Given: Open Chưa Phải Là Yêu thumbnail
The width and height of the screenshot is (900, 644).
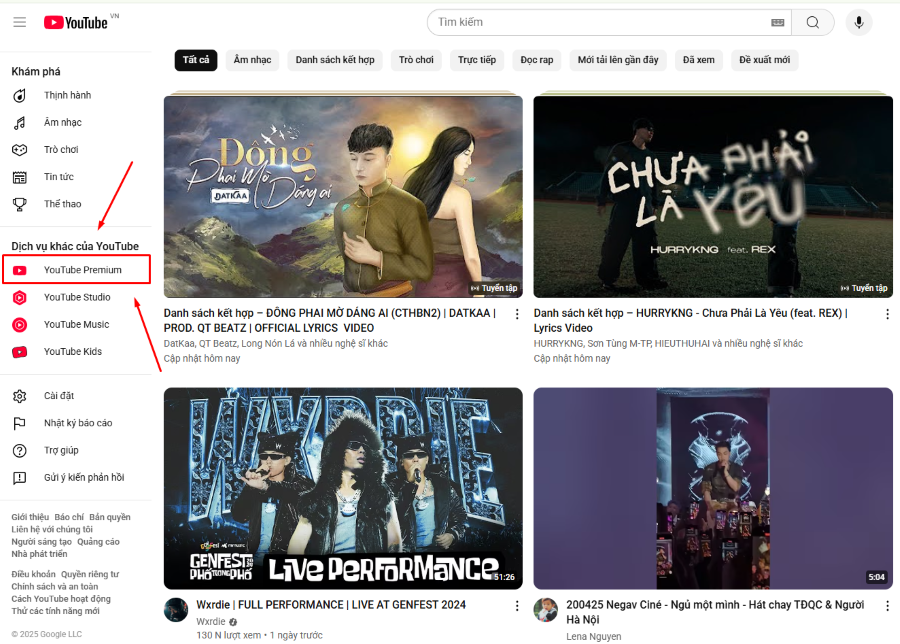Looking at the screenshot, I should click(713, 196).
